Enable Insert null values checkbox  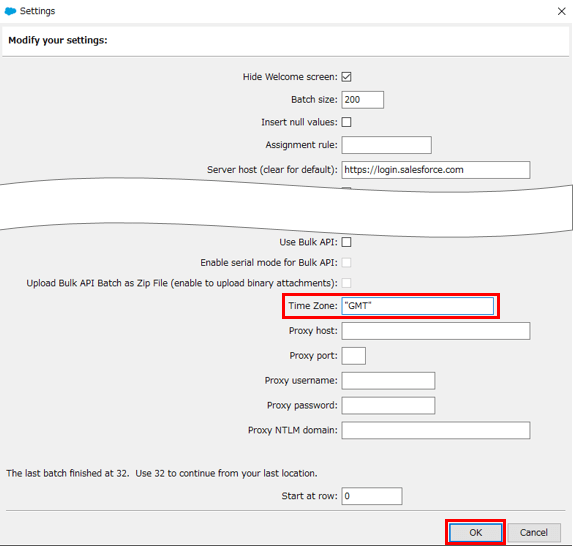tap(346, 122)
